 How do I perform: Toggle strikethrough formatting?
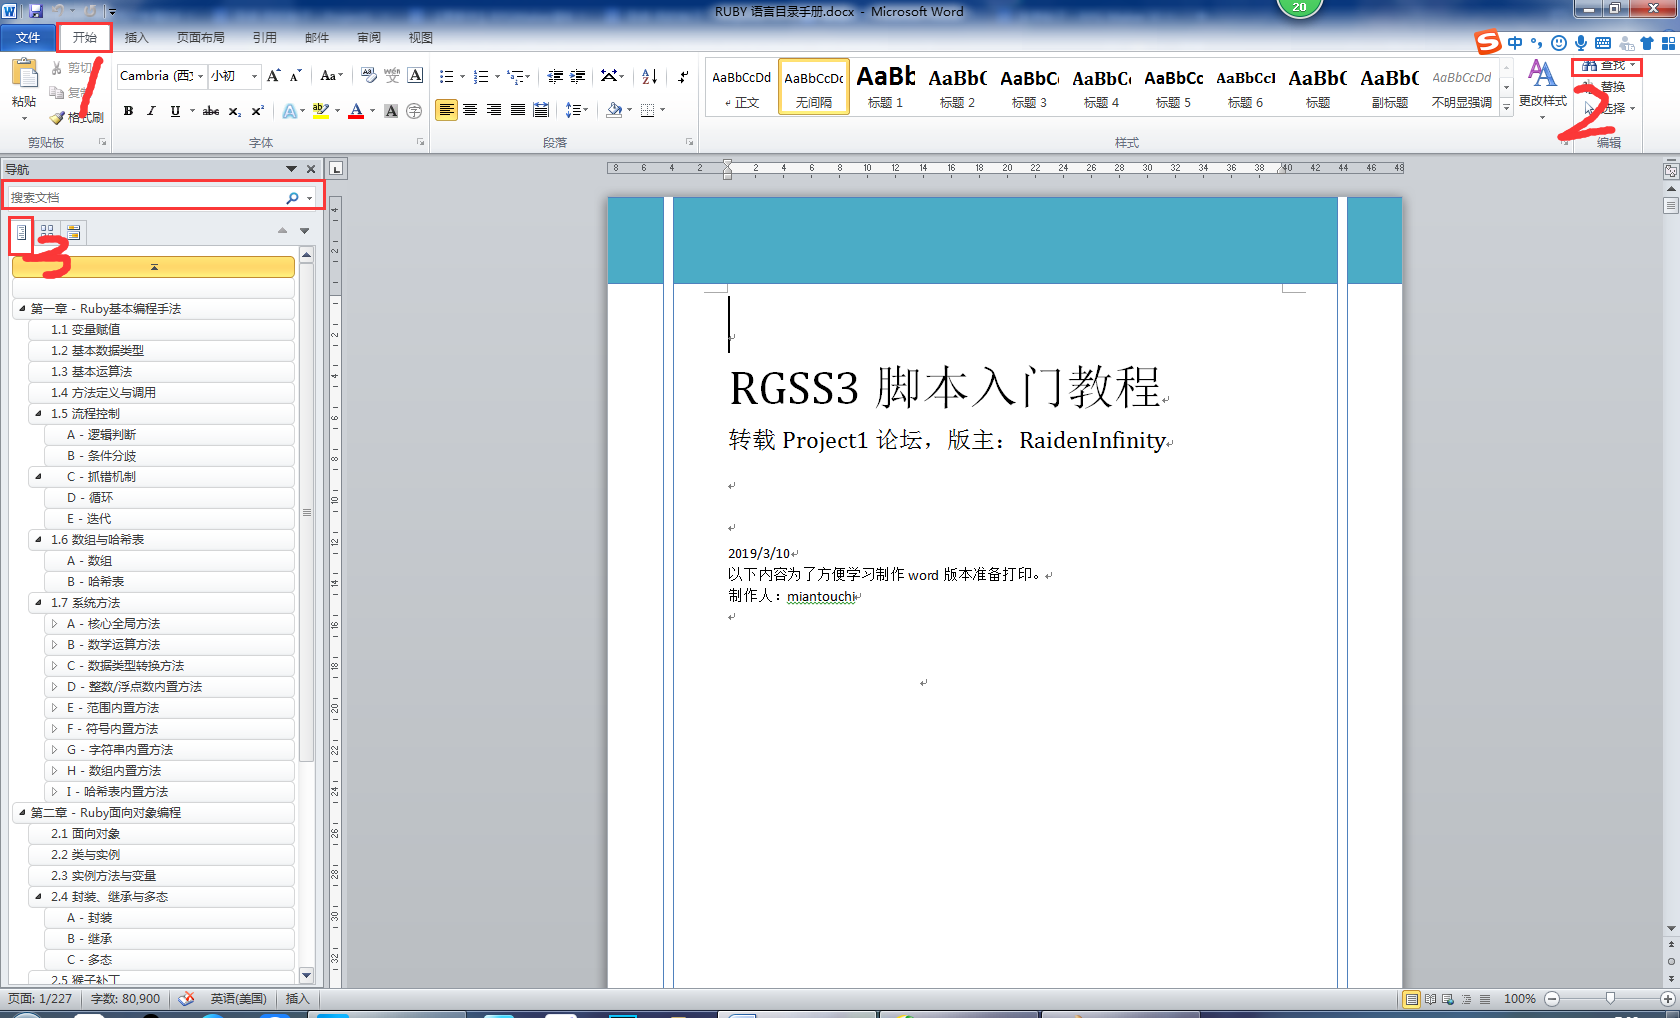(211, 111)
